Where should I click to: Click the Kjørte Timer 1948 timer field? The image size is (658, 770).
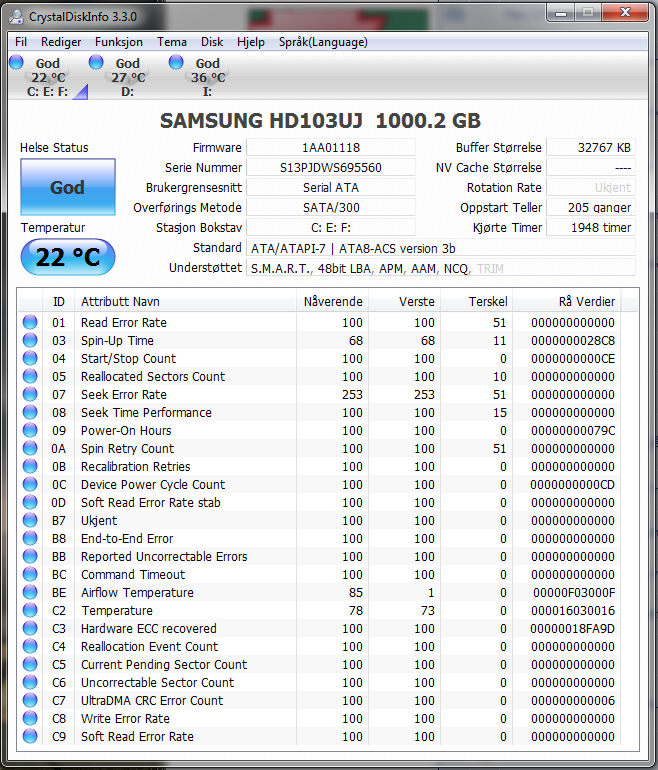591,228
